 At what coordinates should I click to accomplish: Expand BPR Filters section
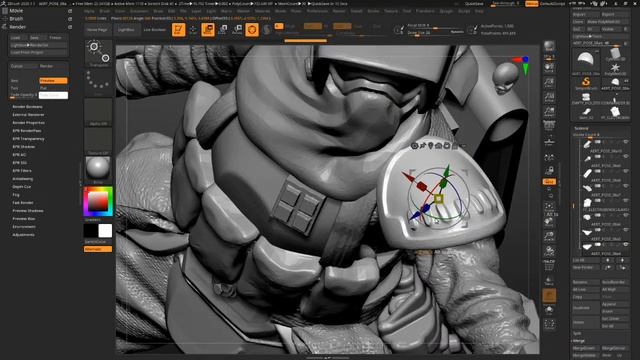tap(22, 171)
